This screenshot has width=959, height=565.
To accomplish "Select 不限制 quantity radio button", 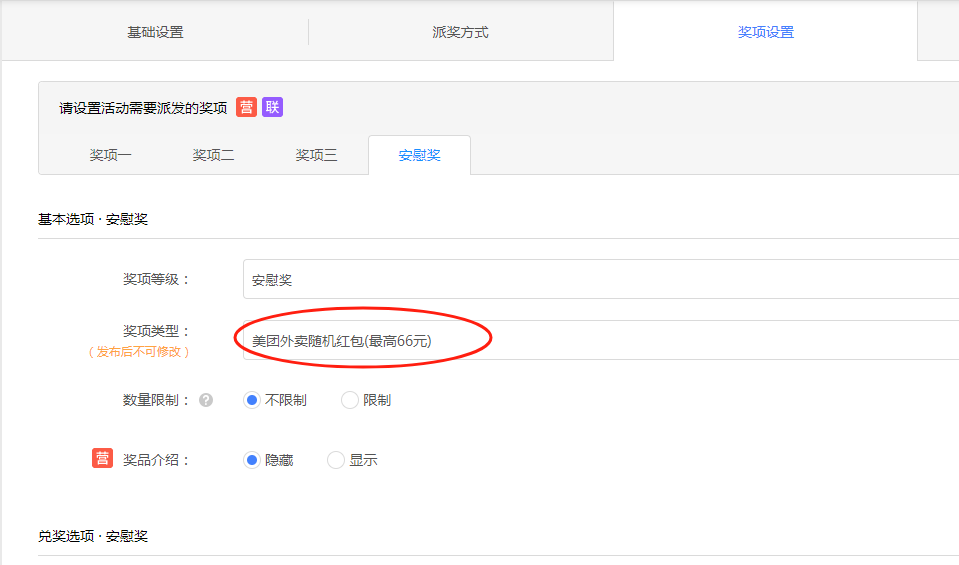I will click(x=251, y=400).
